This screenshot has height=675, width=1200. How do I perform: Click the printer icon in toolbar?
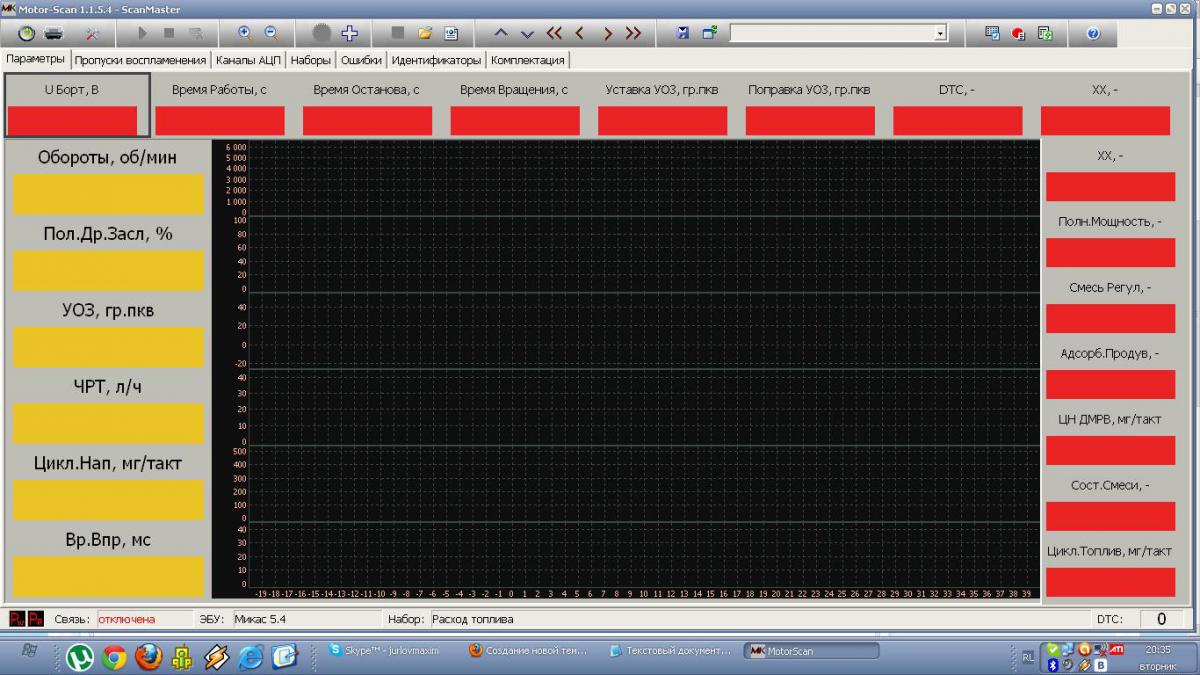pyautogui.click(x=54, y=33)
